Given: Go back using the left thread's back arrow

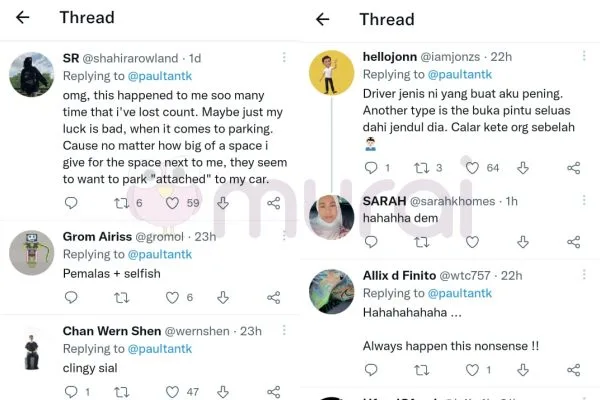Looking at the screenshot, I should [23, 18].
